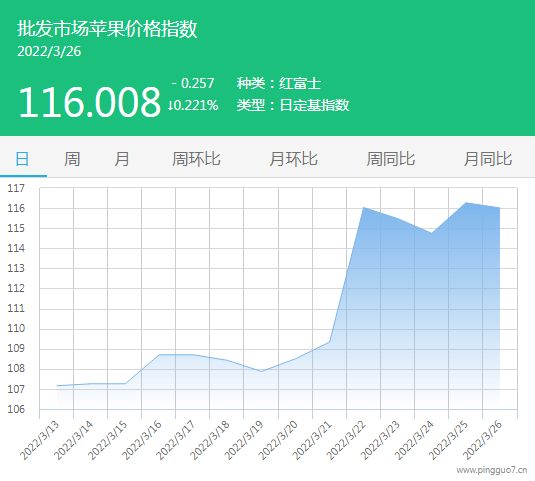Click the 2022/3/22 peak data point

pyautogui.click(x=364, y=207)
